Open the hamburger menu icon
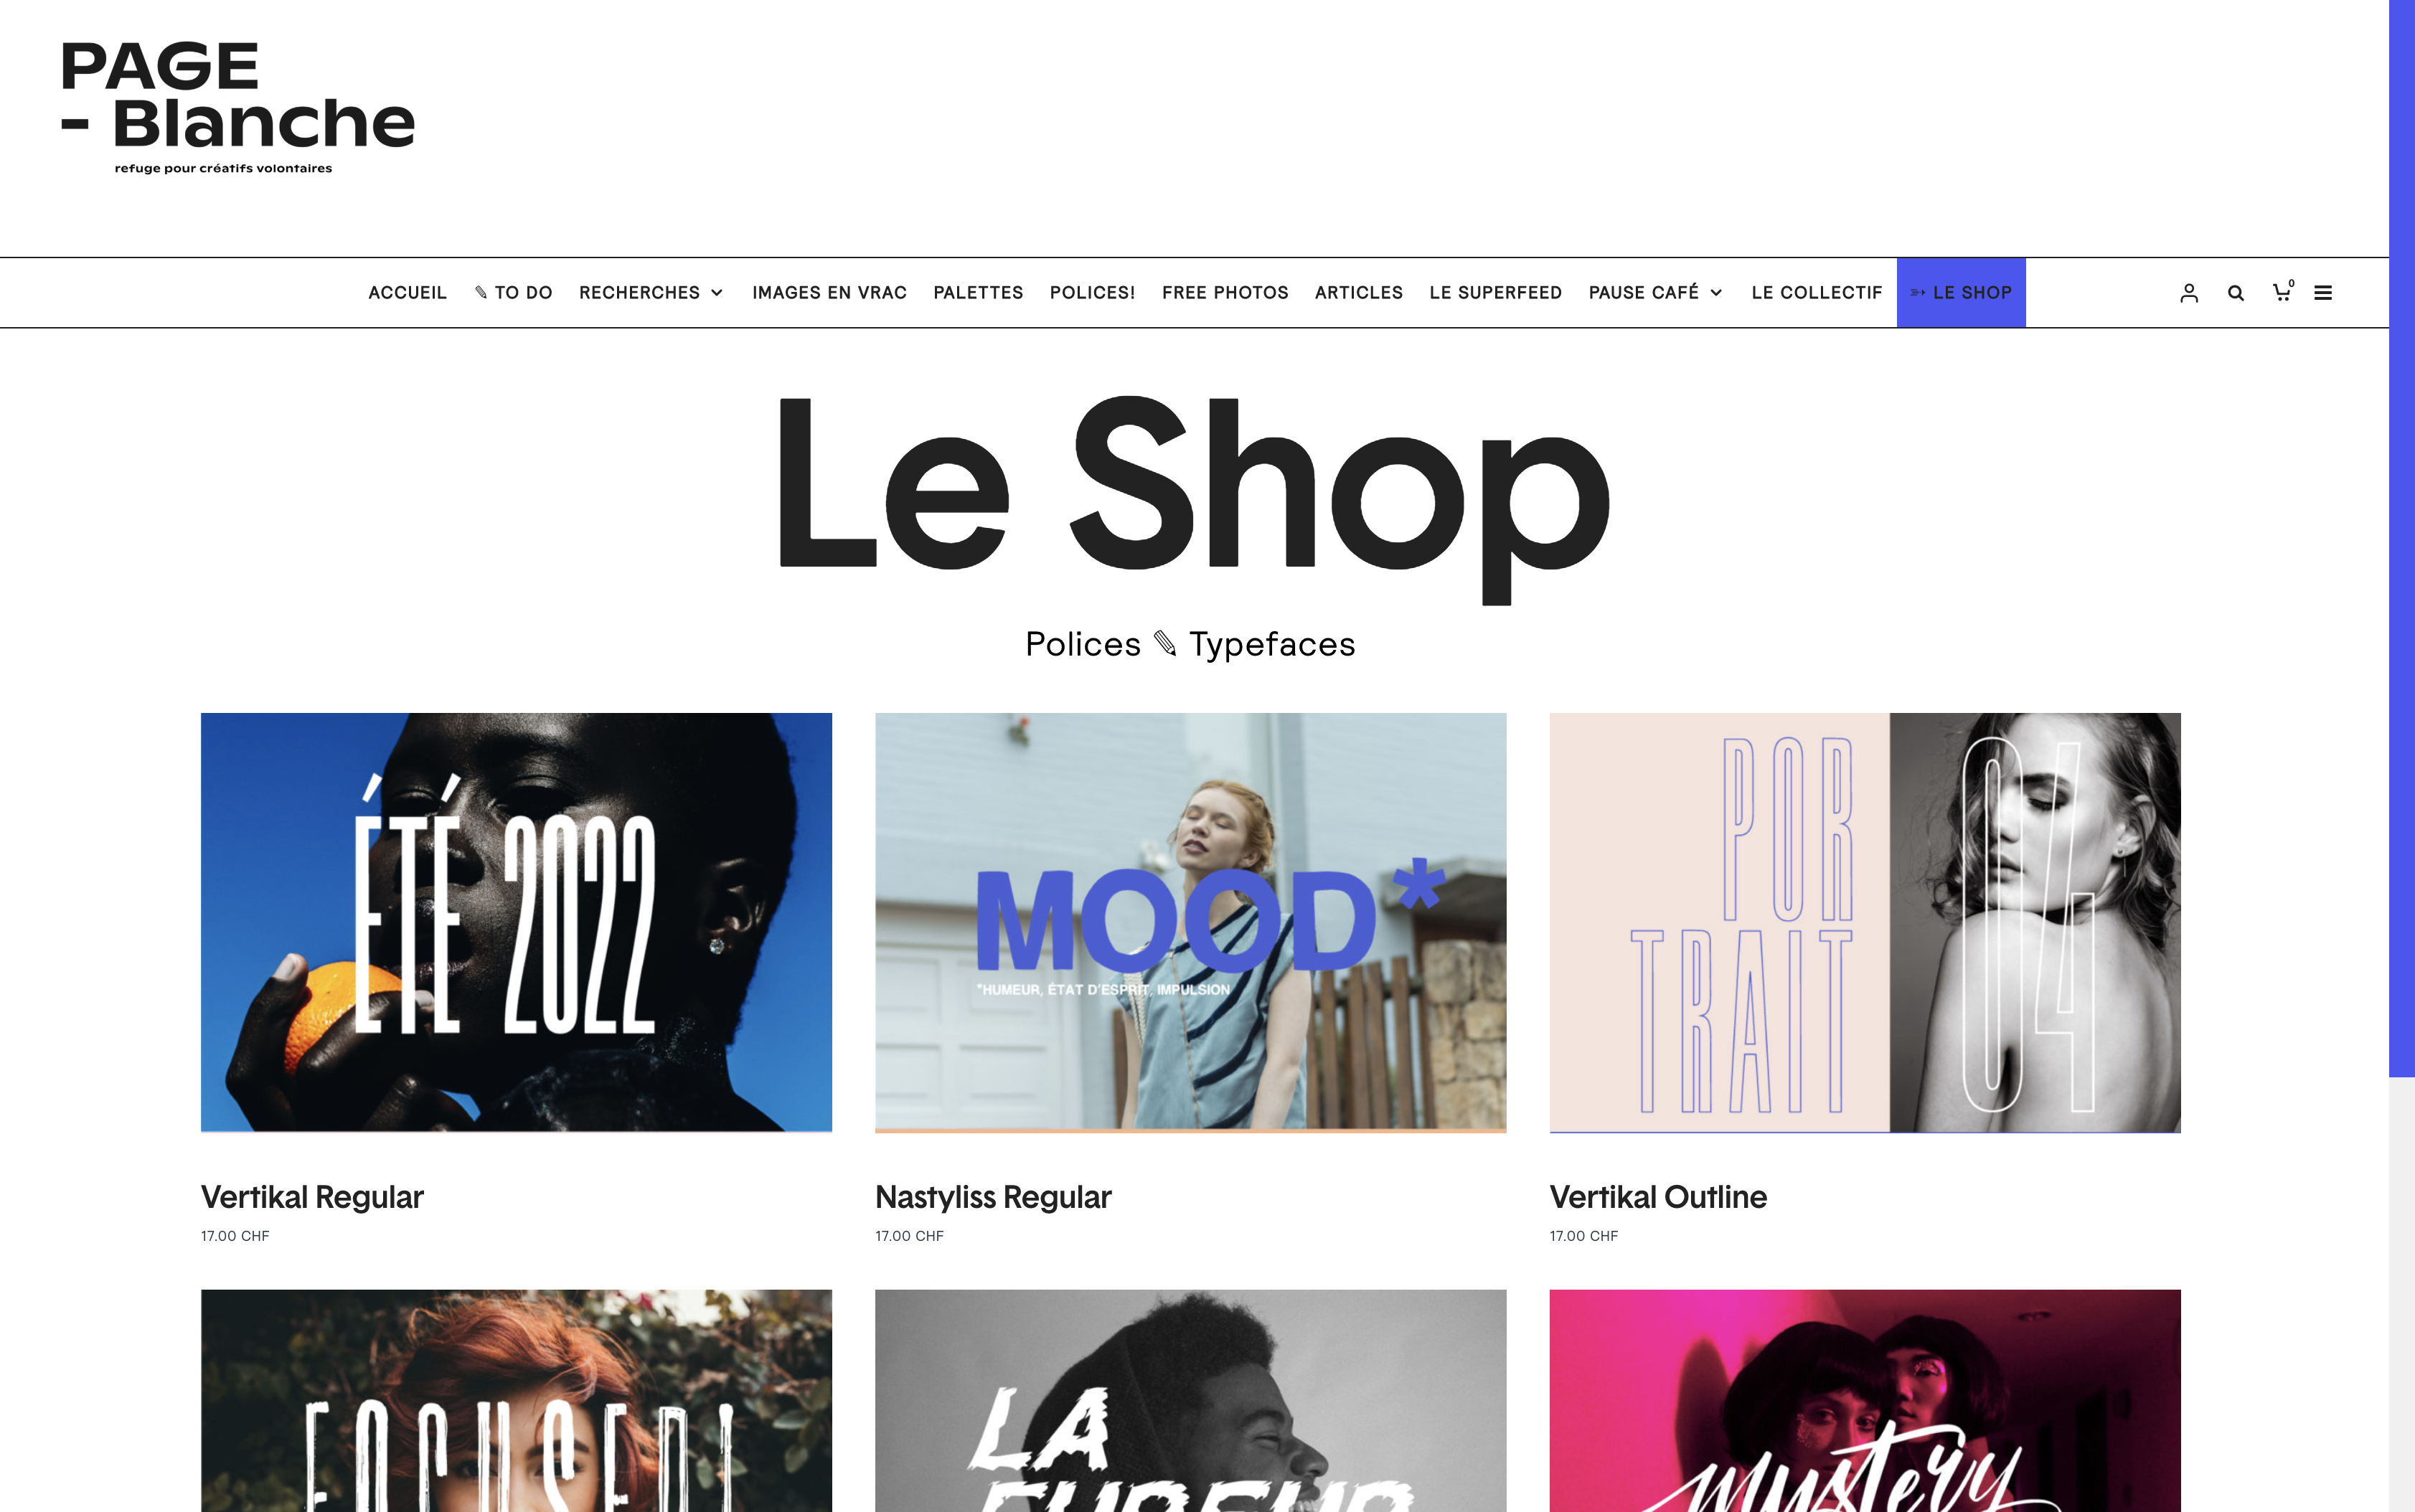Screen dimensions: 2415x1512 (x=2323, y=293)
